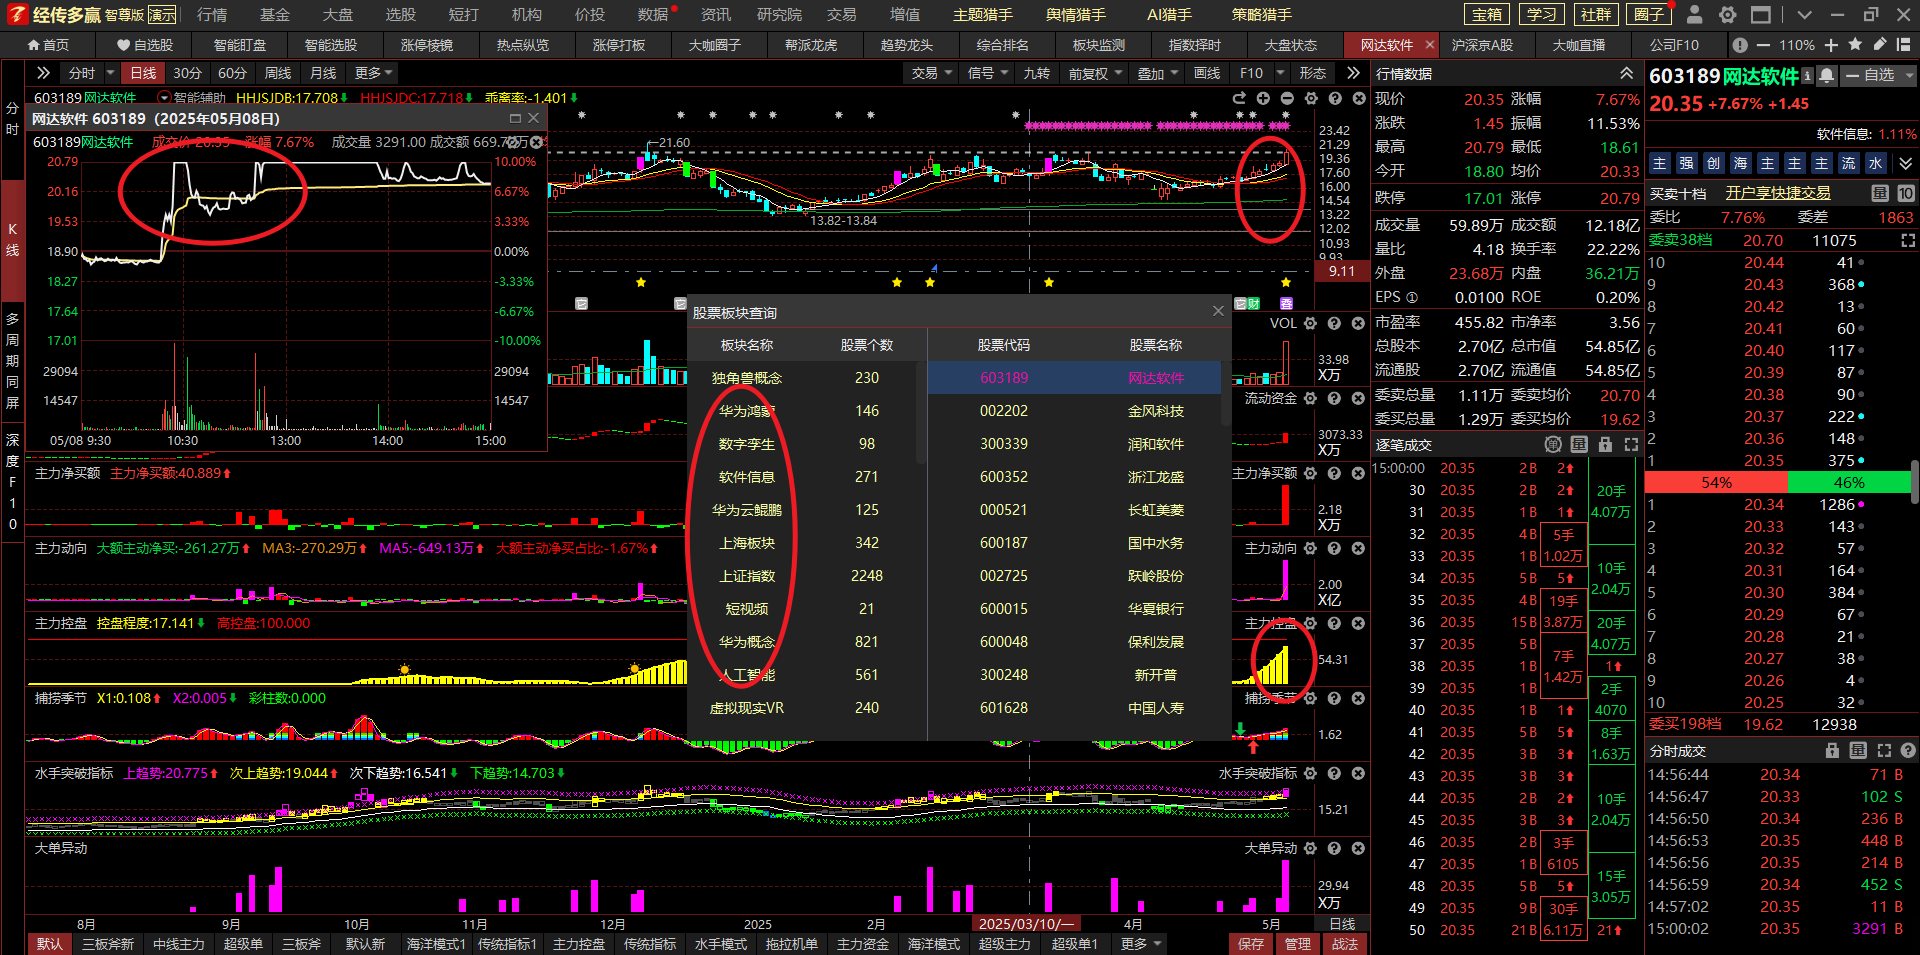Click the 量 icon in 买卖十档 header
The image size is (1920, 955).
click(1880, 193)
